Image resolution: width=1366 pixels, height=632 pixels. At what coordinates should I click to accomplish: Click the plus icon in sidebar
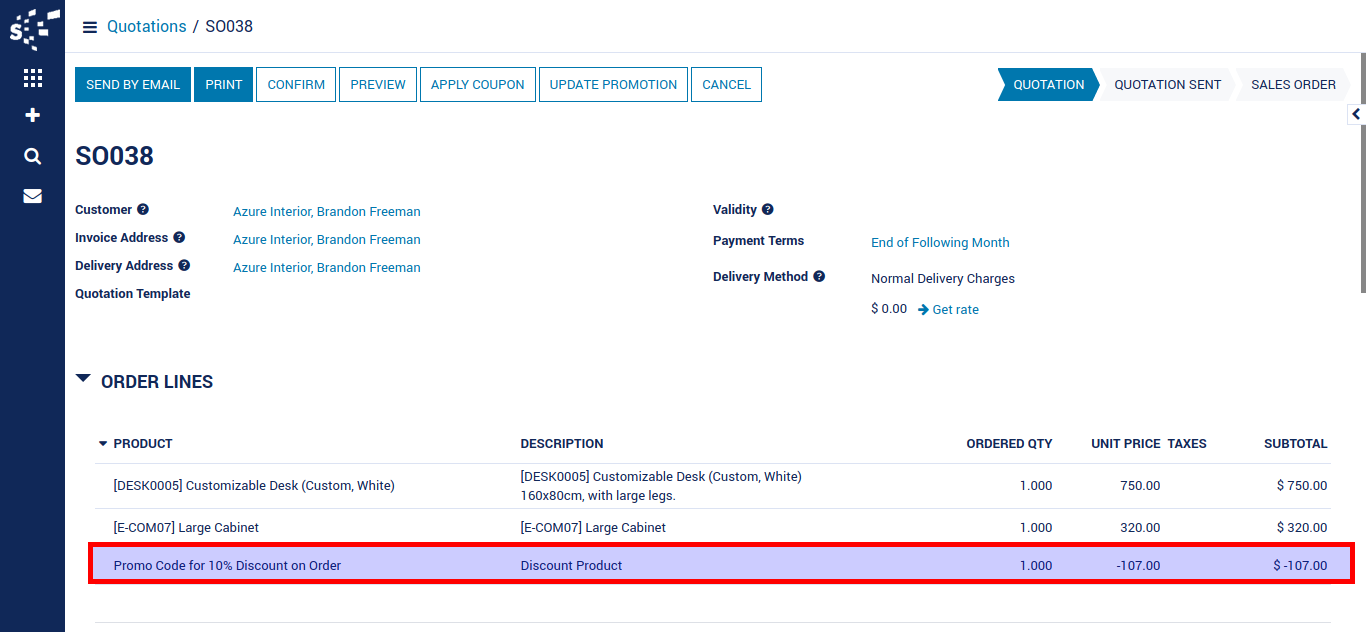click(x=32, y=115)
